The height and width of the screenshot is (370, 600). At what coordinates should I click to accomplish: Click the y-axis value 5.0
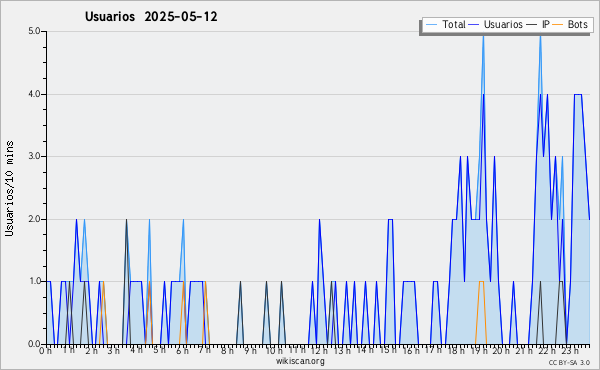(x=34, y=31)
